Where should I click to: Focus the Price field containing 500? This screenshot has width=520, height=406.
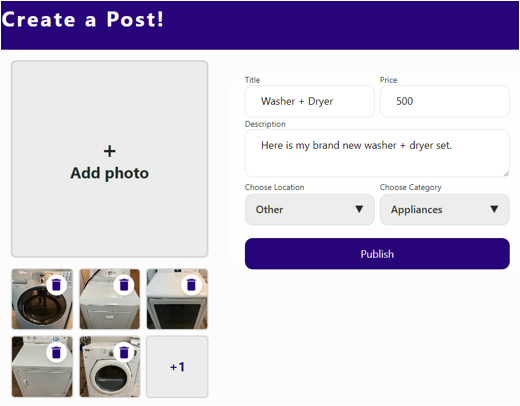(x=445, y=101)
